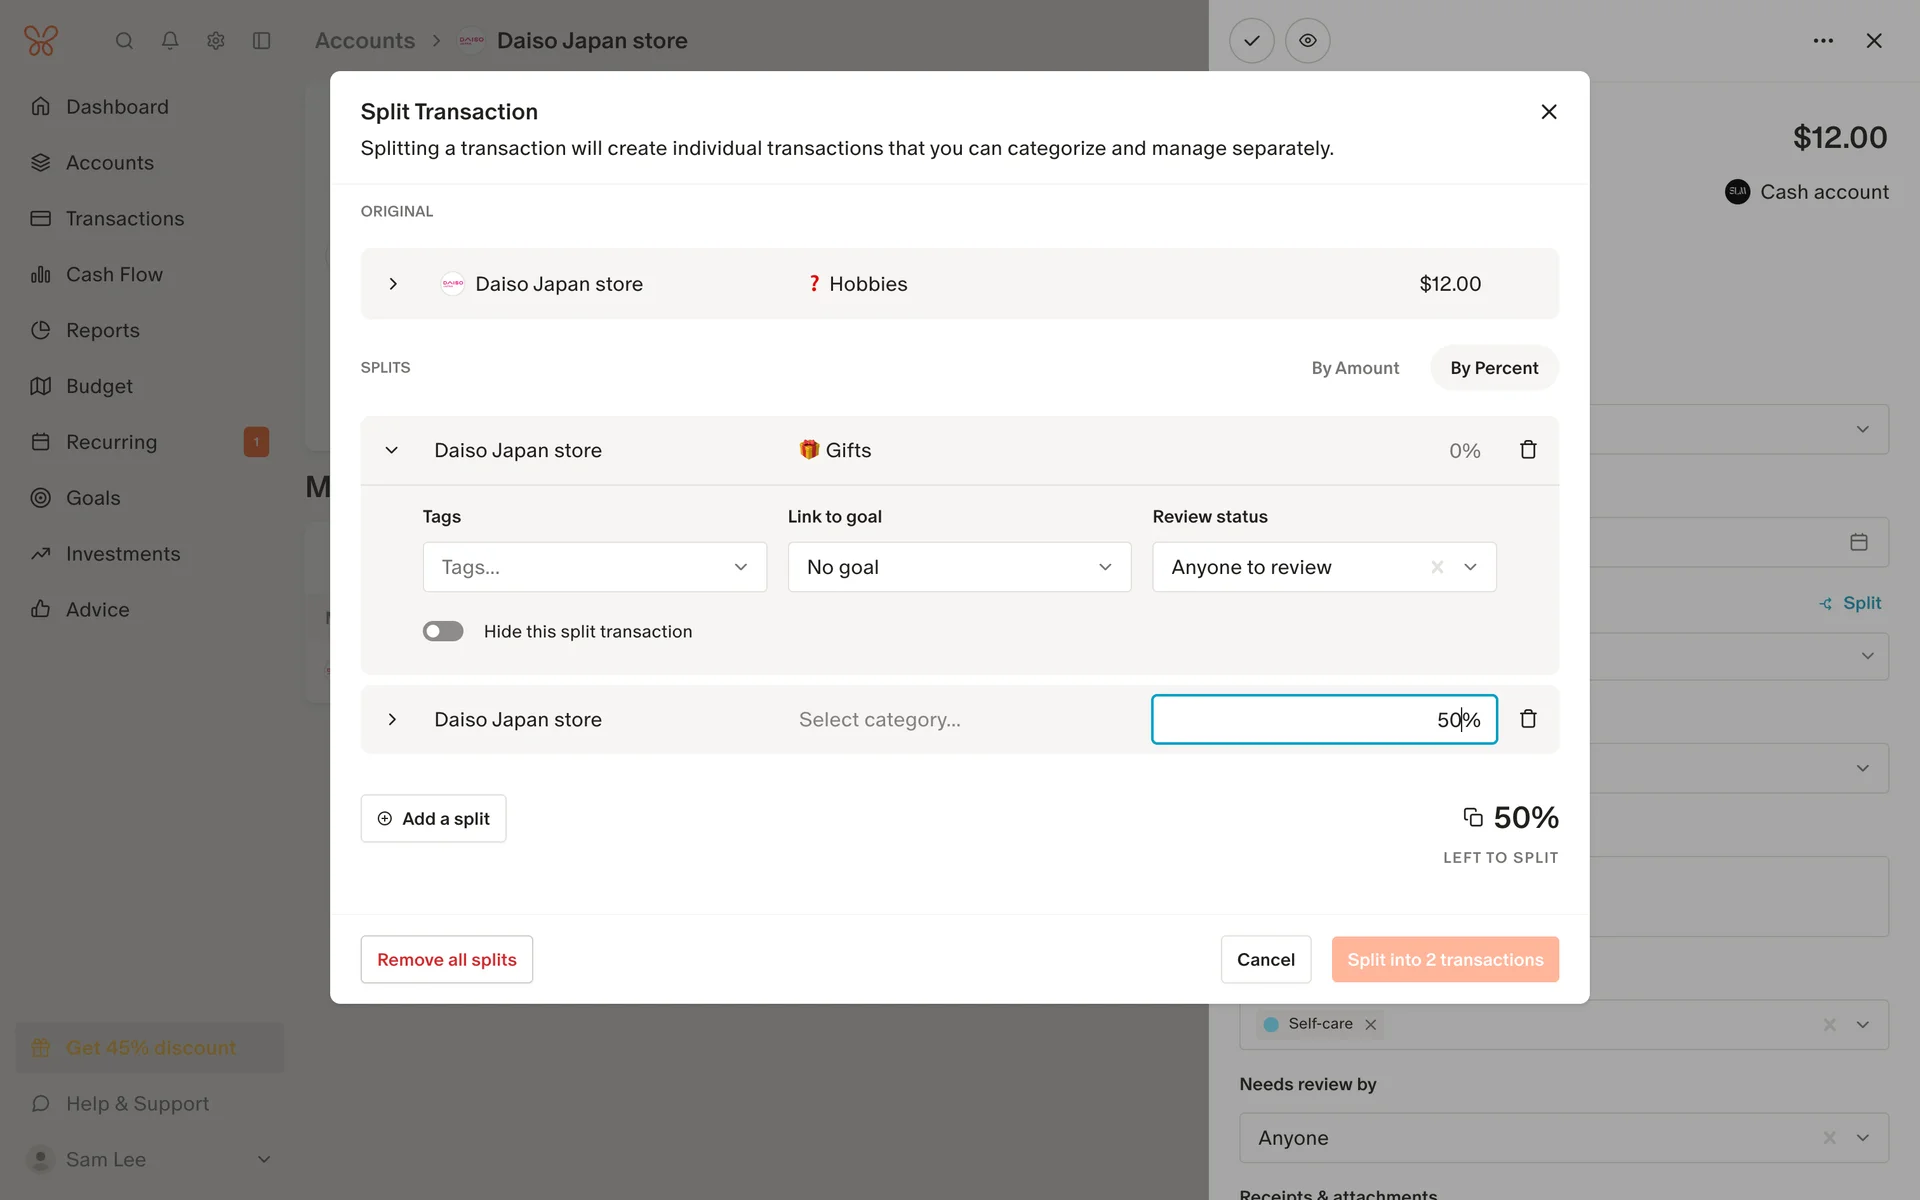Switch splits mode to By Amount
Image resolution: width=1920 pixels, height=1200 pixels.
(x=1354, y=368)
